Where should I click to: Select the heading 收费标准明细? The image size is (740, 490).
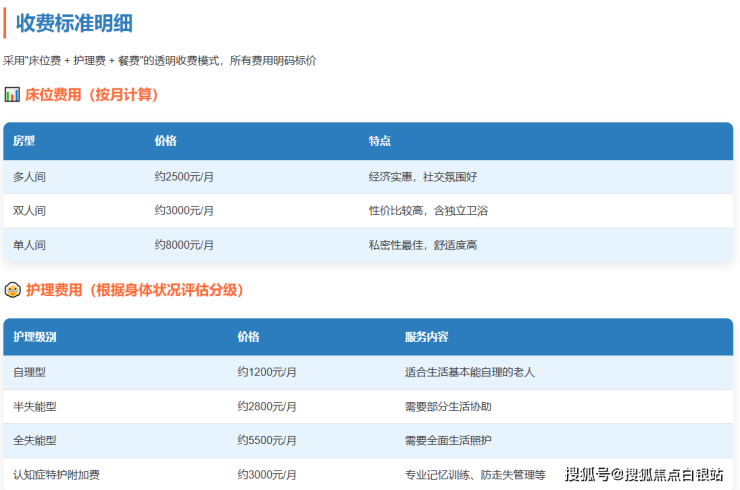(74, 23)
